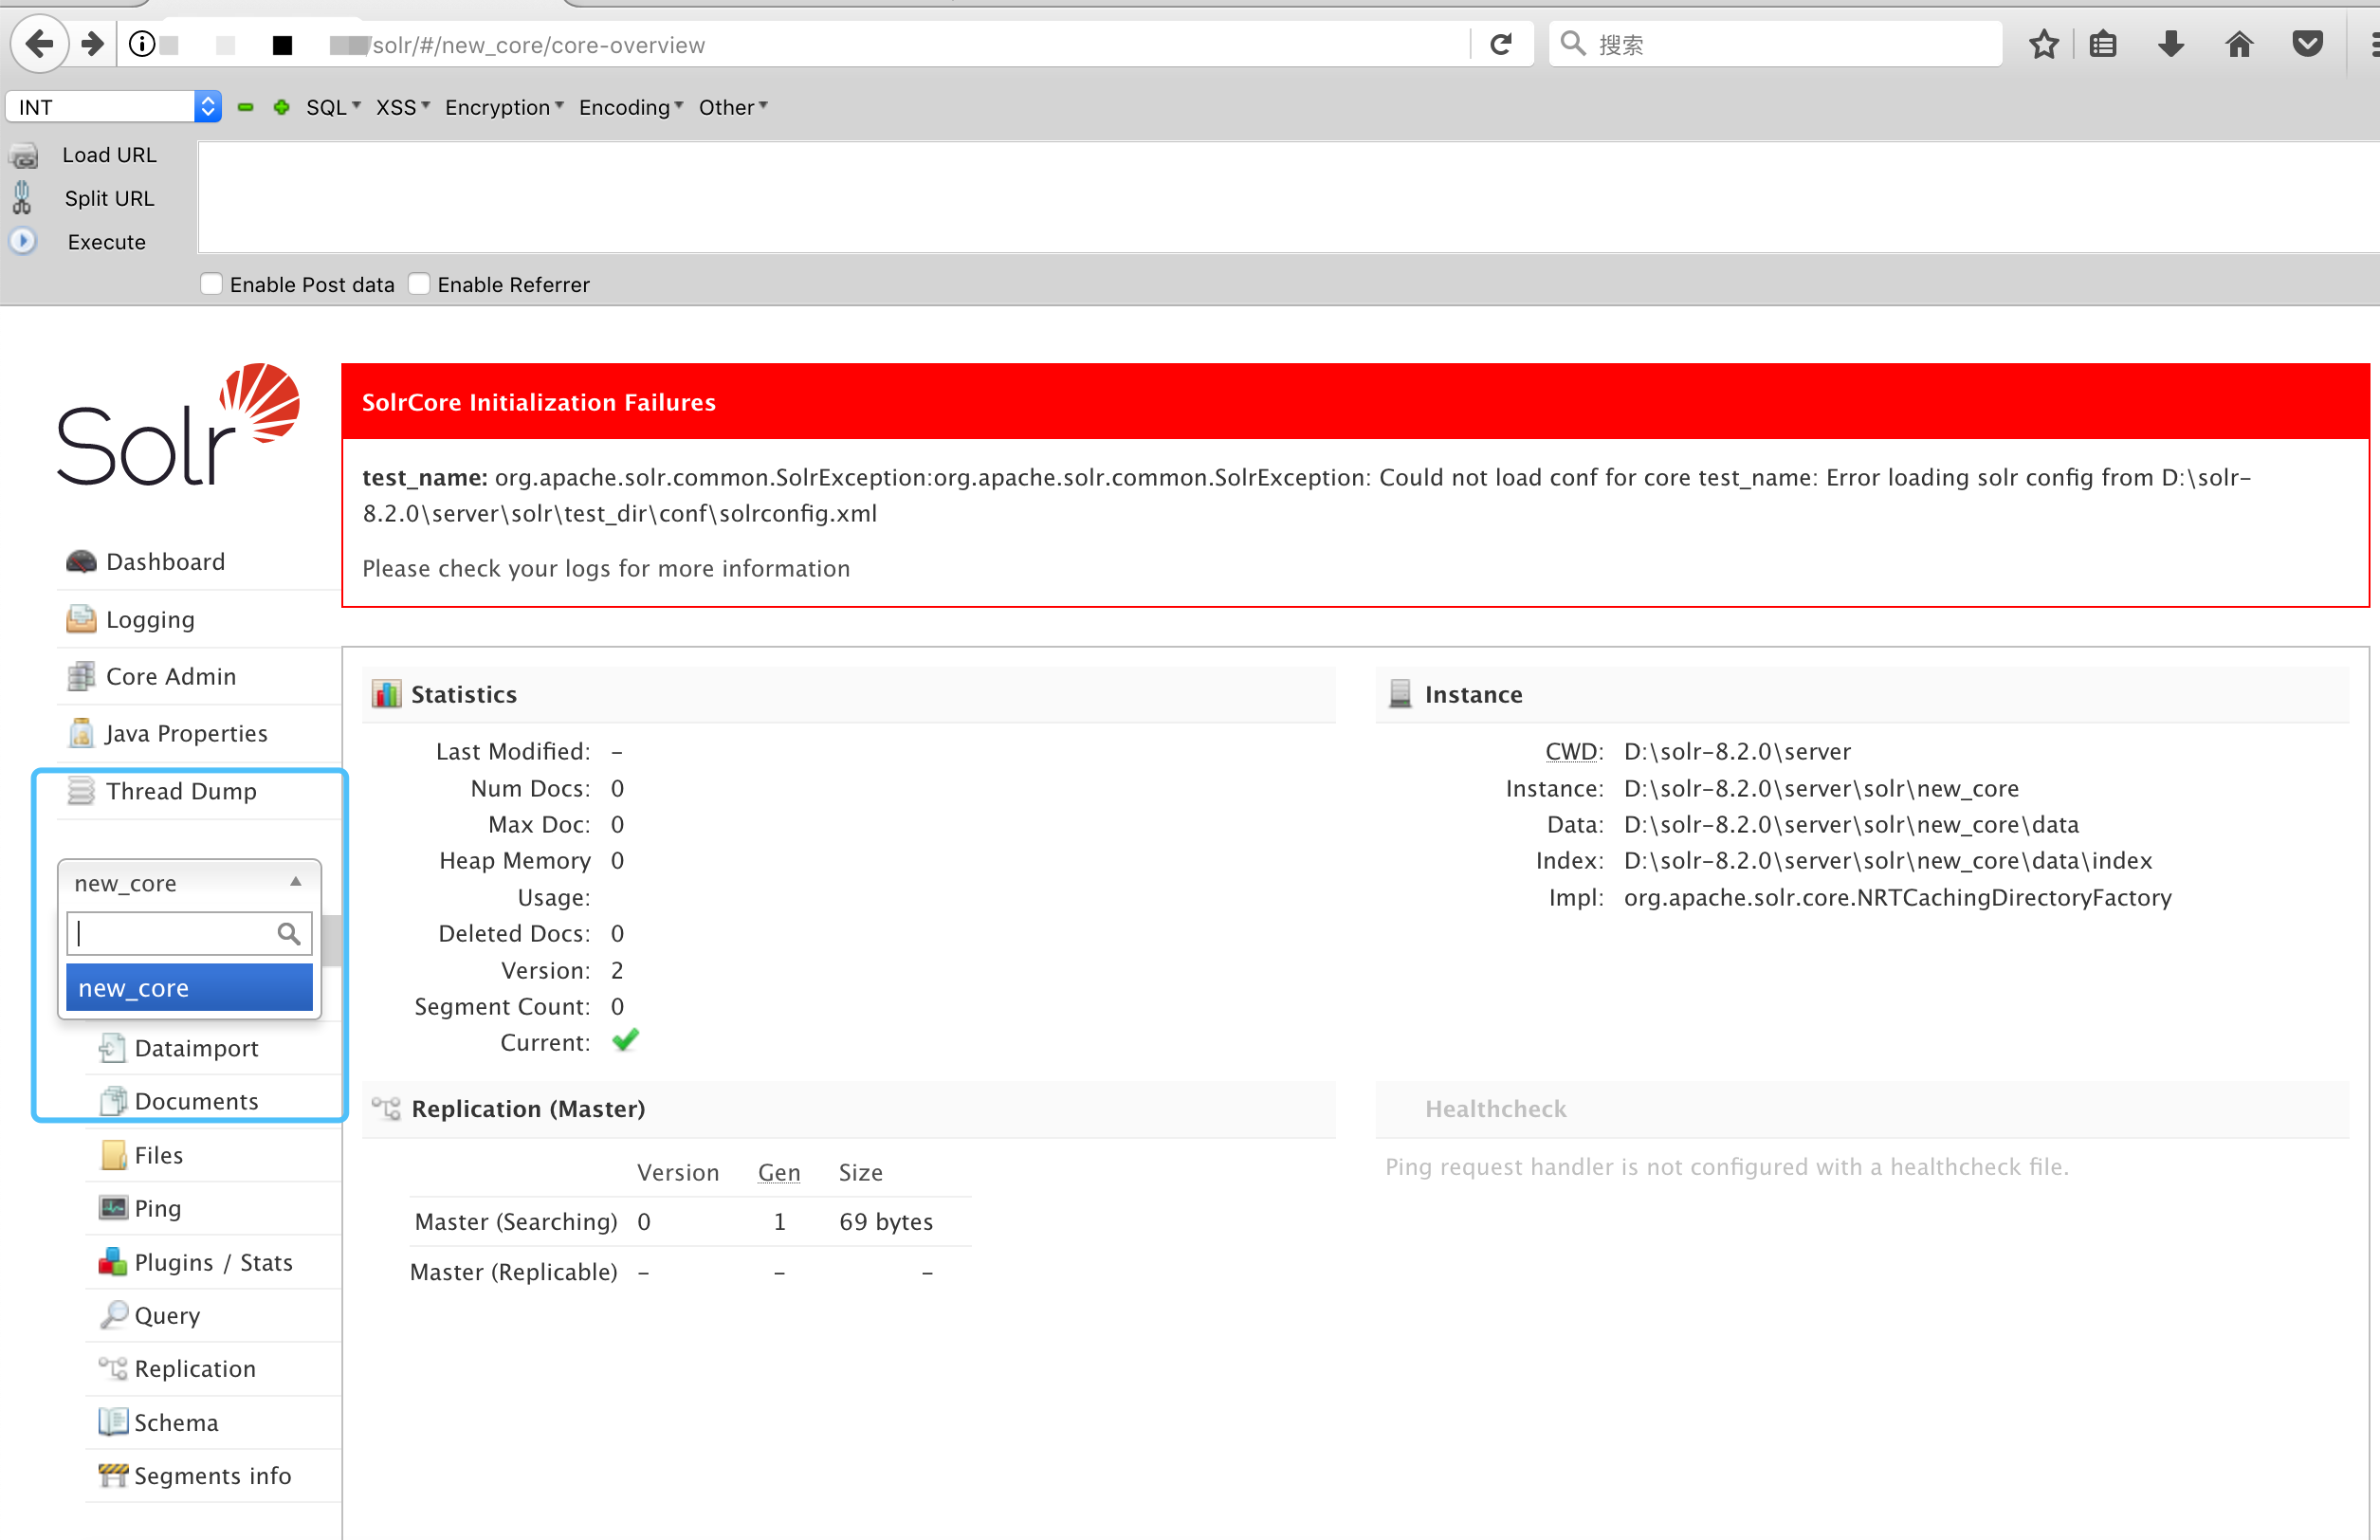Click the Plugins / Stats blocks icon
The height and width of the screenshot is (1540, 2380).
113,1262
